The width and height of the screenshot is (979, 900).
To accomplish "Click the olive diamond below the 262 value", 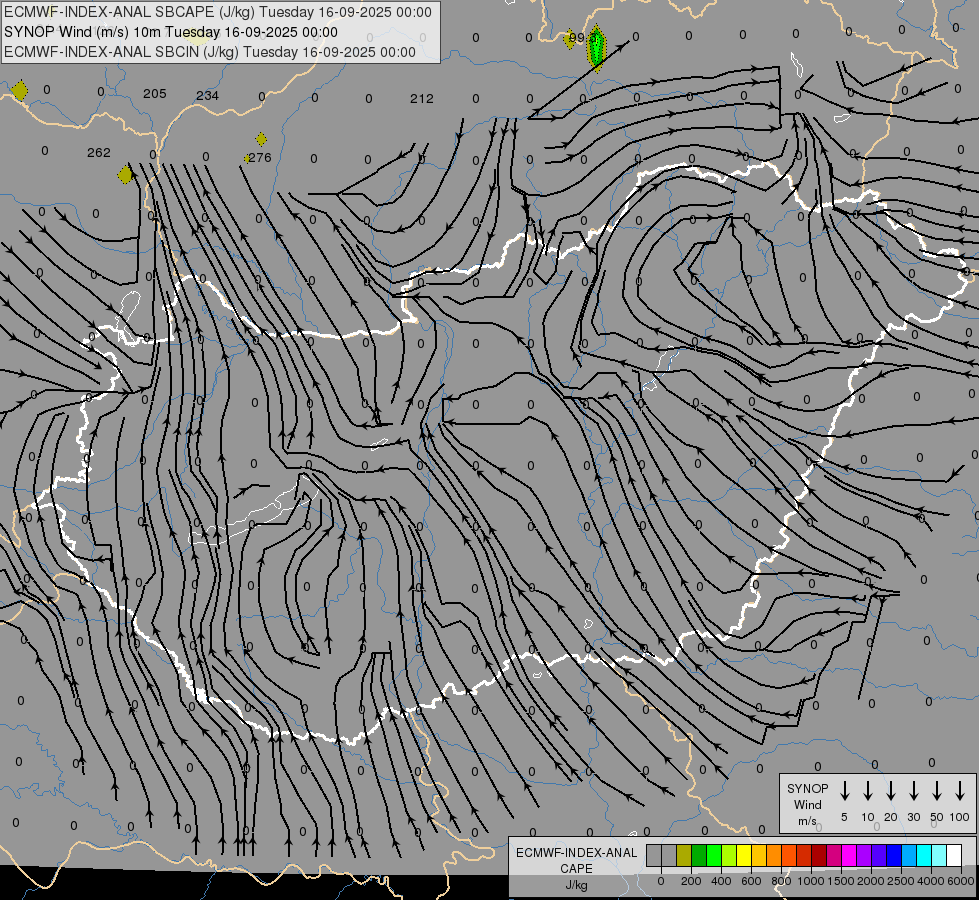I will [125, 175].
